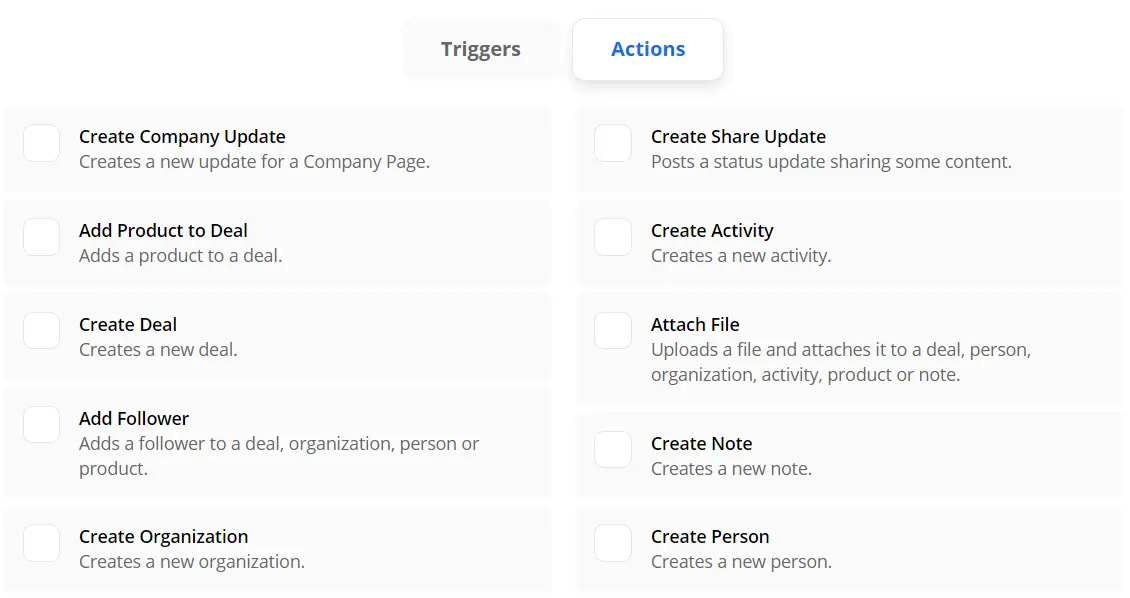Click the Add Product to Deal title

point(163,231)
